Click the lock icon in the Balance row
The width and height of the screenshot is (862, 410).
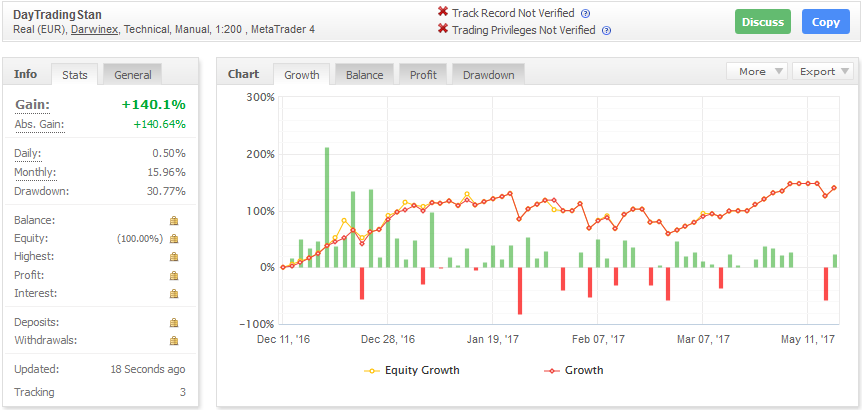[174, 220]
